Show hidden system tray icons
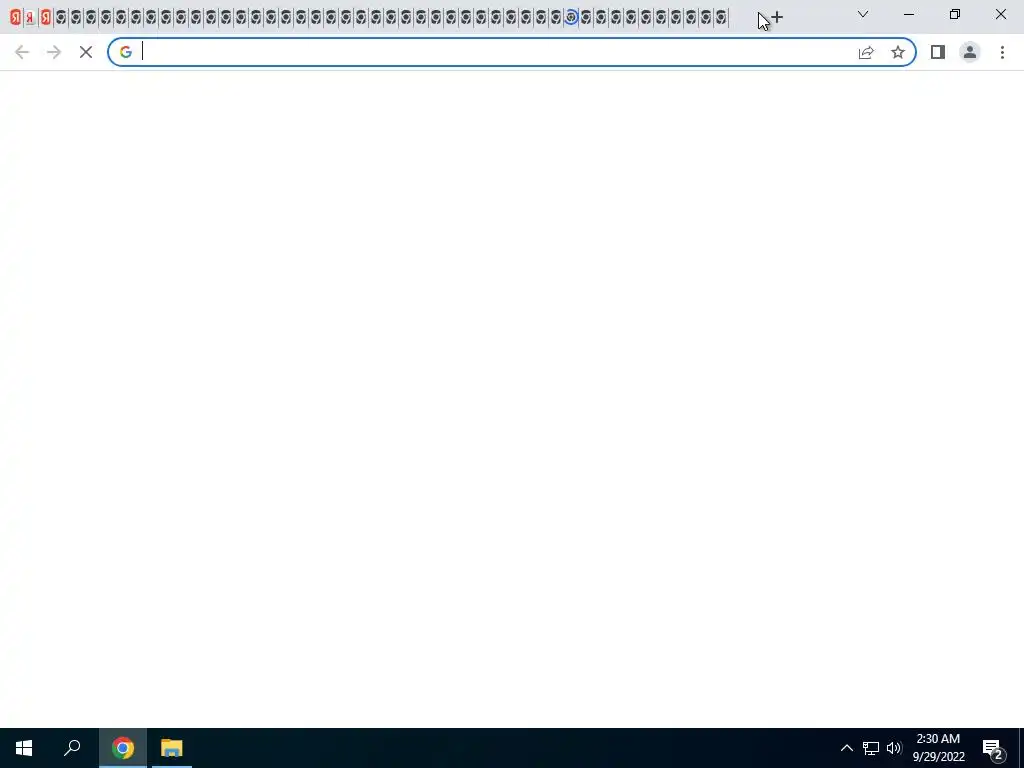Screen dimensions: 1024x768 pyautogui.click(x=846, y=748)
